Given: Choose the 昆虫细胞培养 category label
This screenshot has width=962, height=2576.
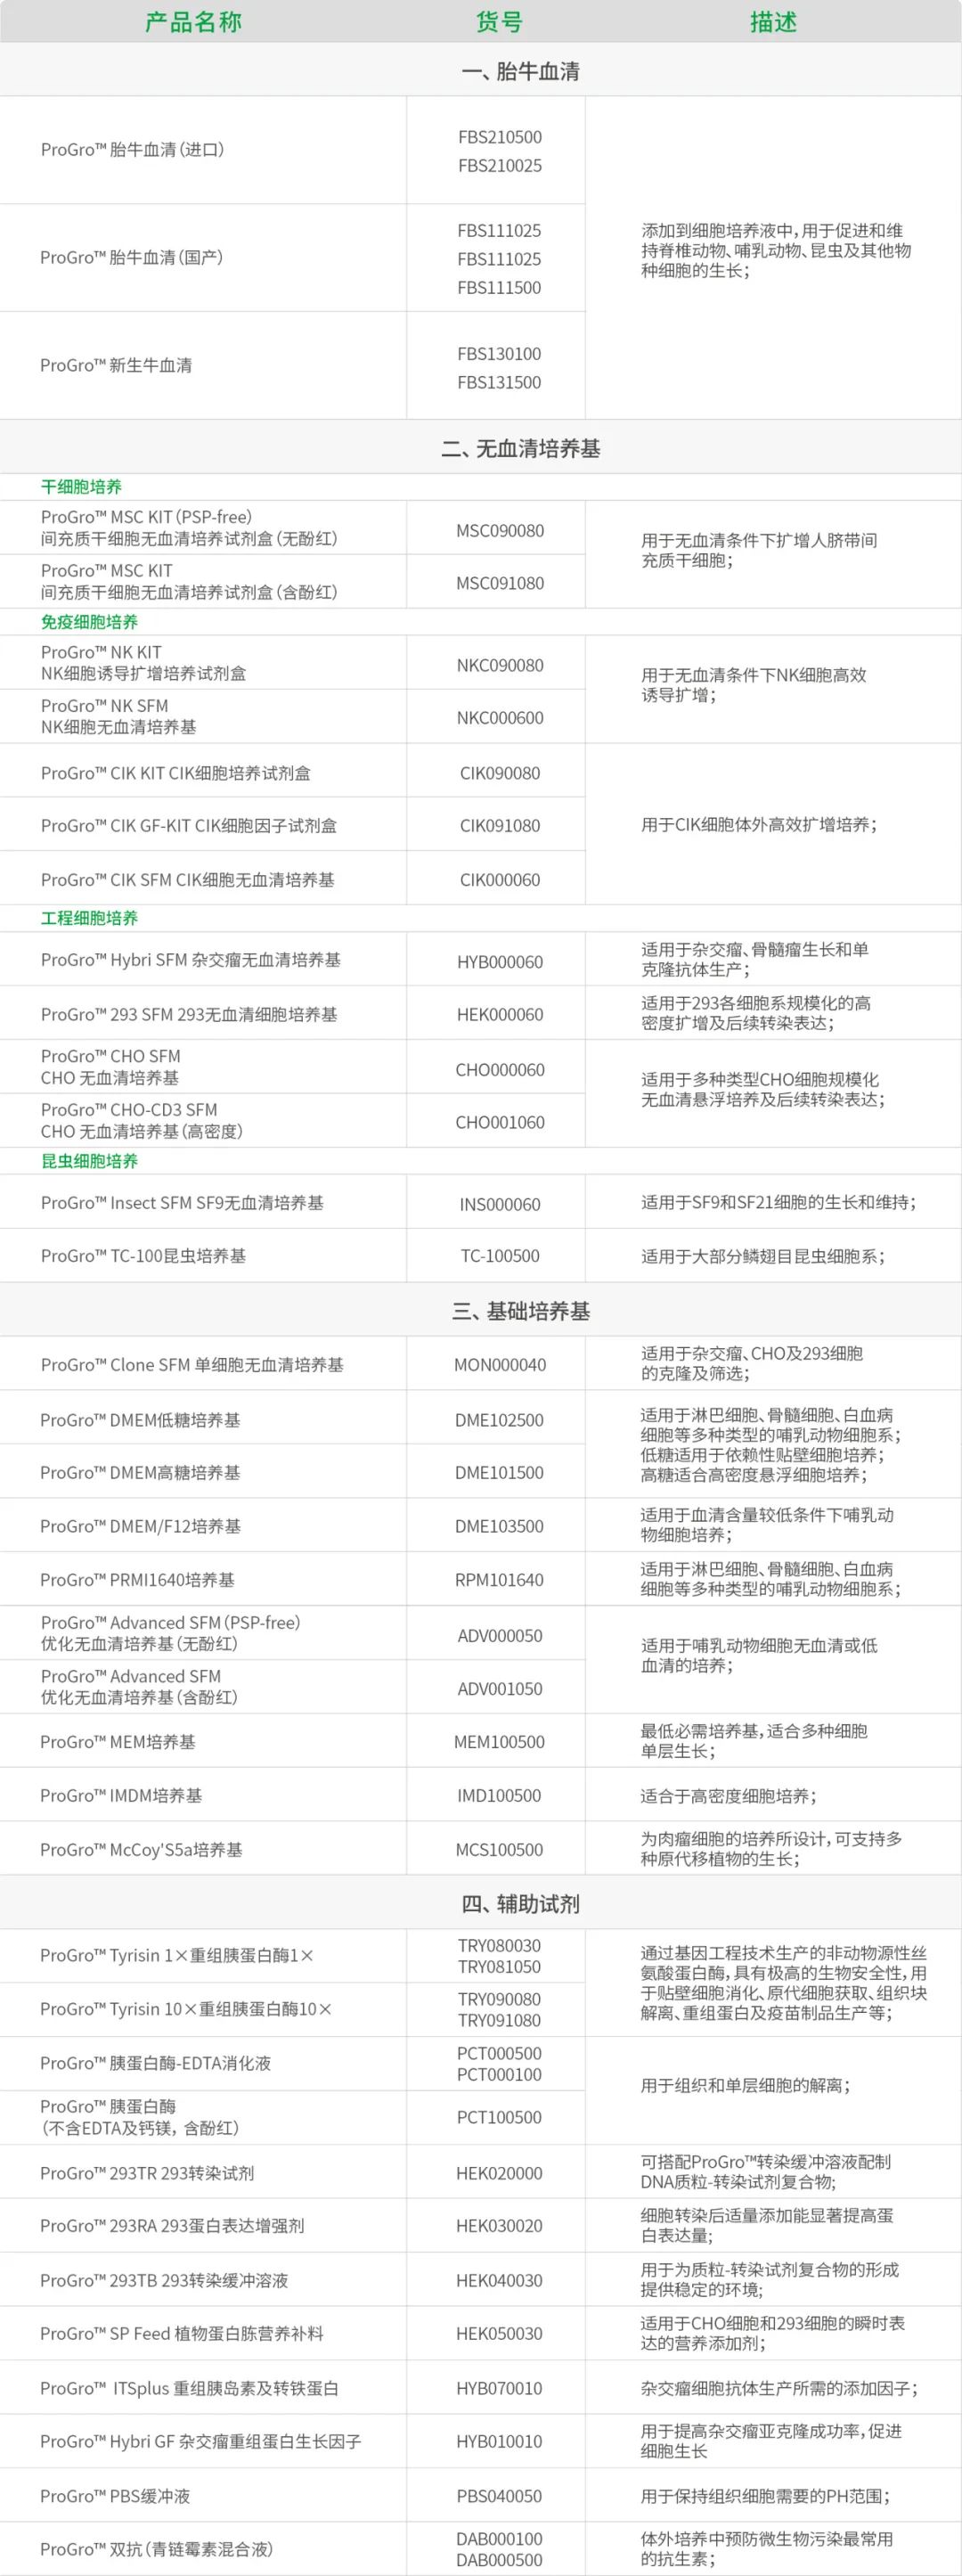Looking at the screenshot, I should [x=89, y=1161].
